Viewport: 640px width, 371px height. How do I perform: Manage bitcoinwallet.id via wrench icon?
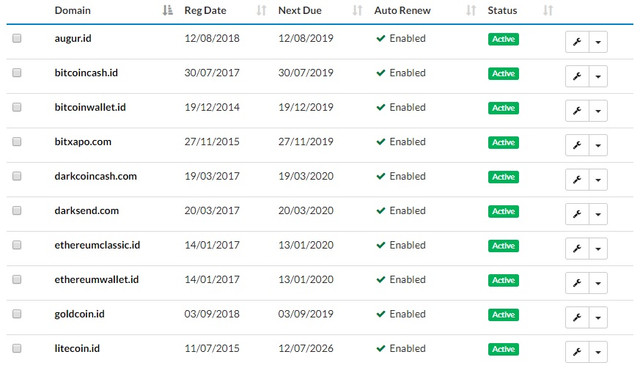pyautogui.click(x=577, y=111)
